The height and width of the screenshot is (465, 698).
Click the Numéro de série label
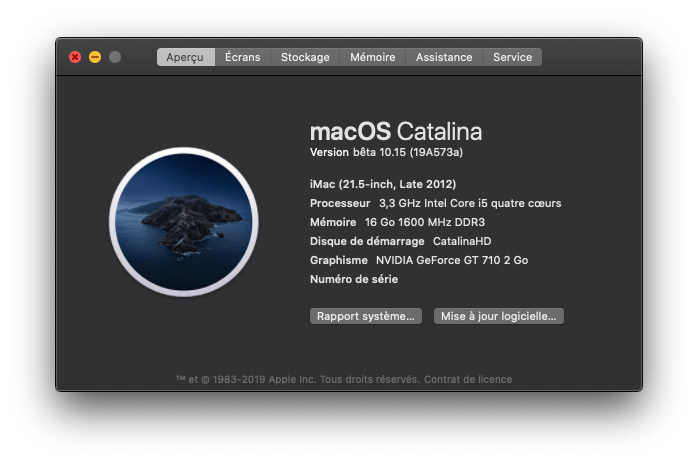pyautogui.click(x=354, y=279)
